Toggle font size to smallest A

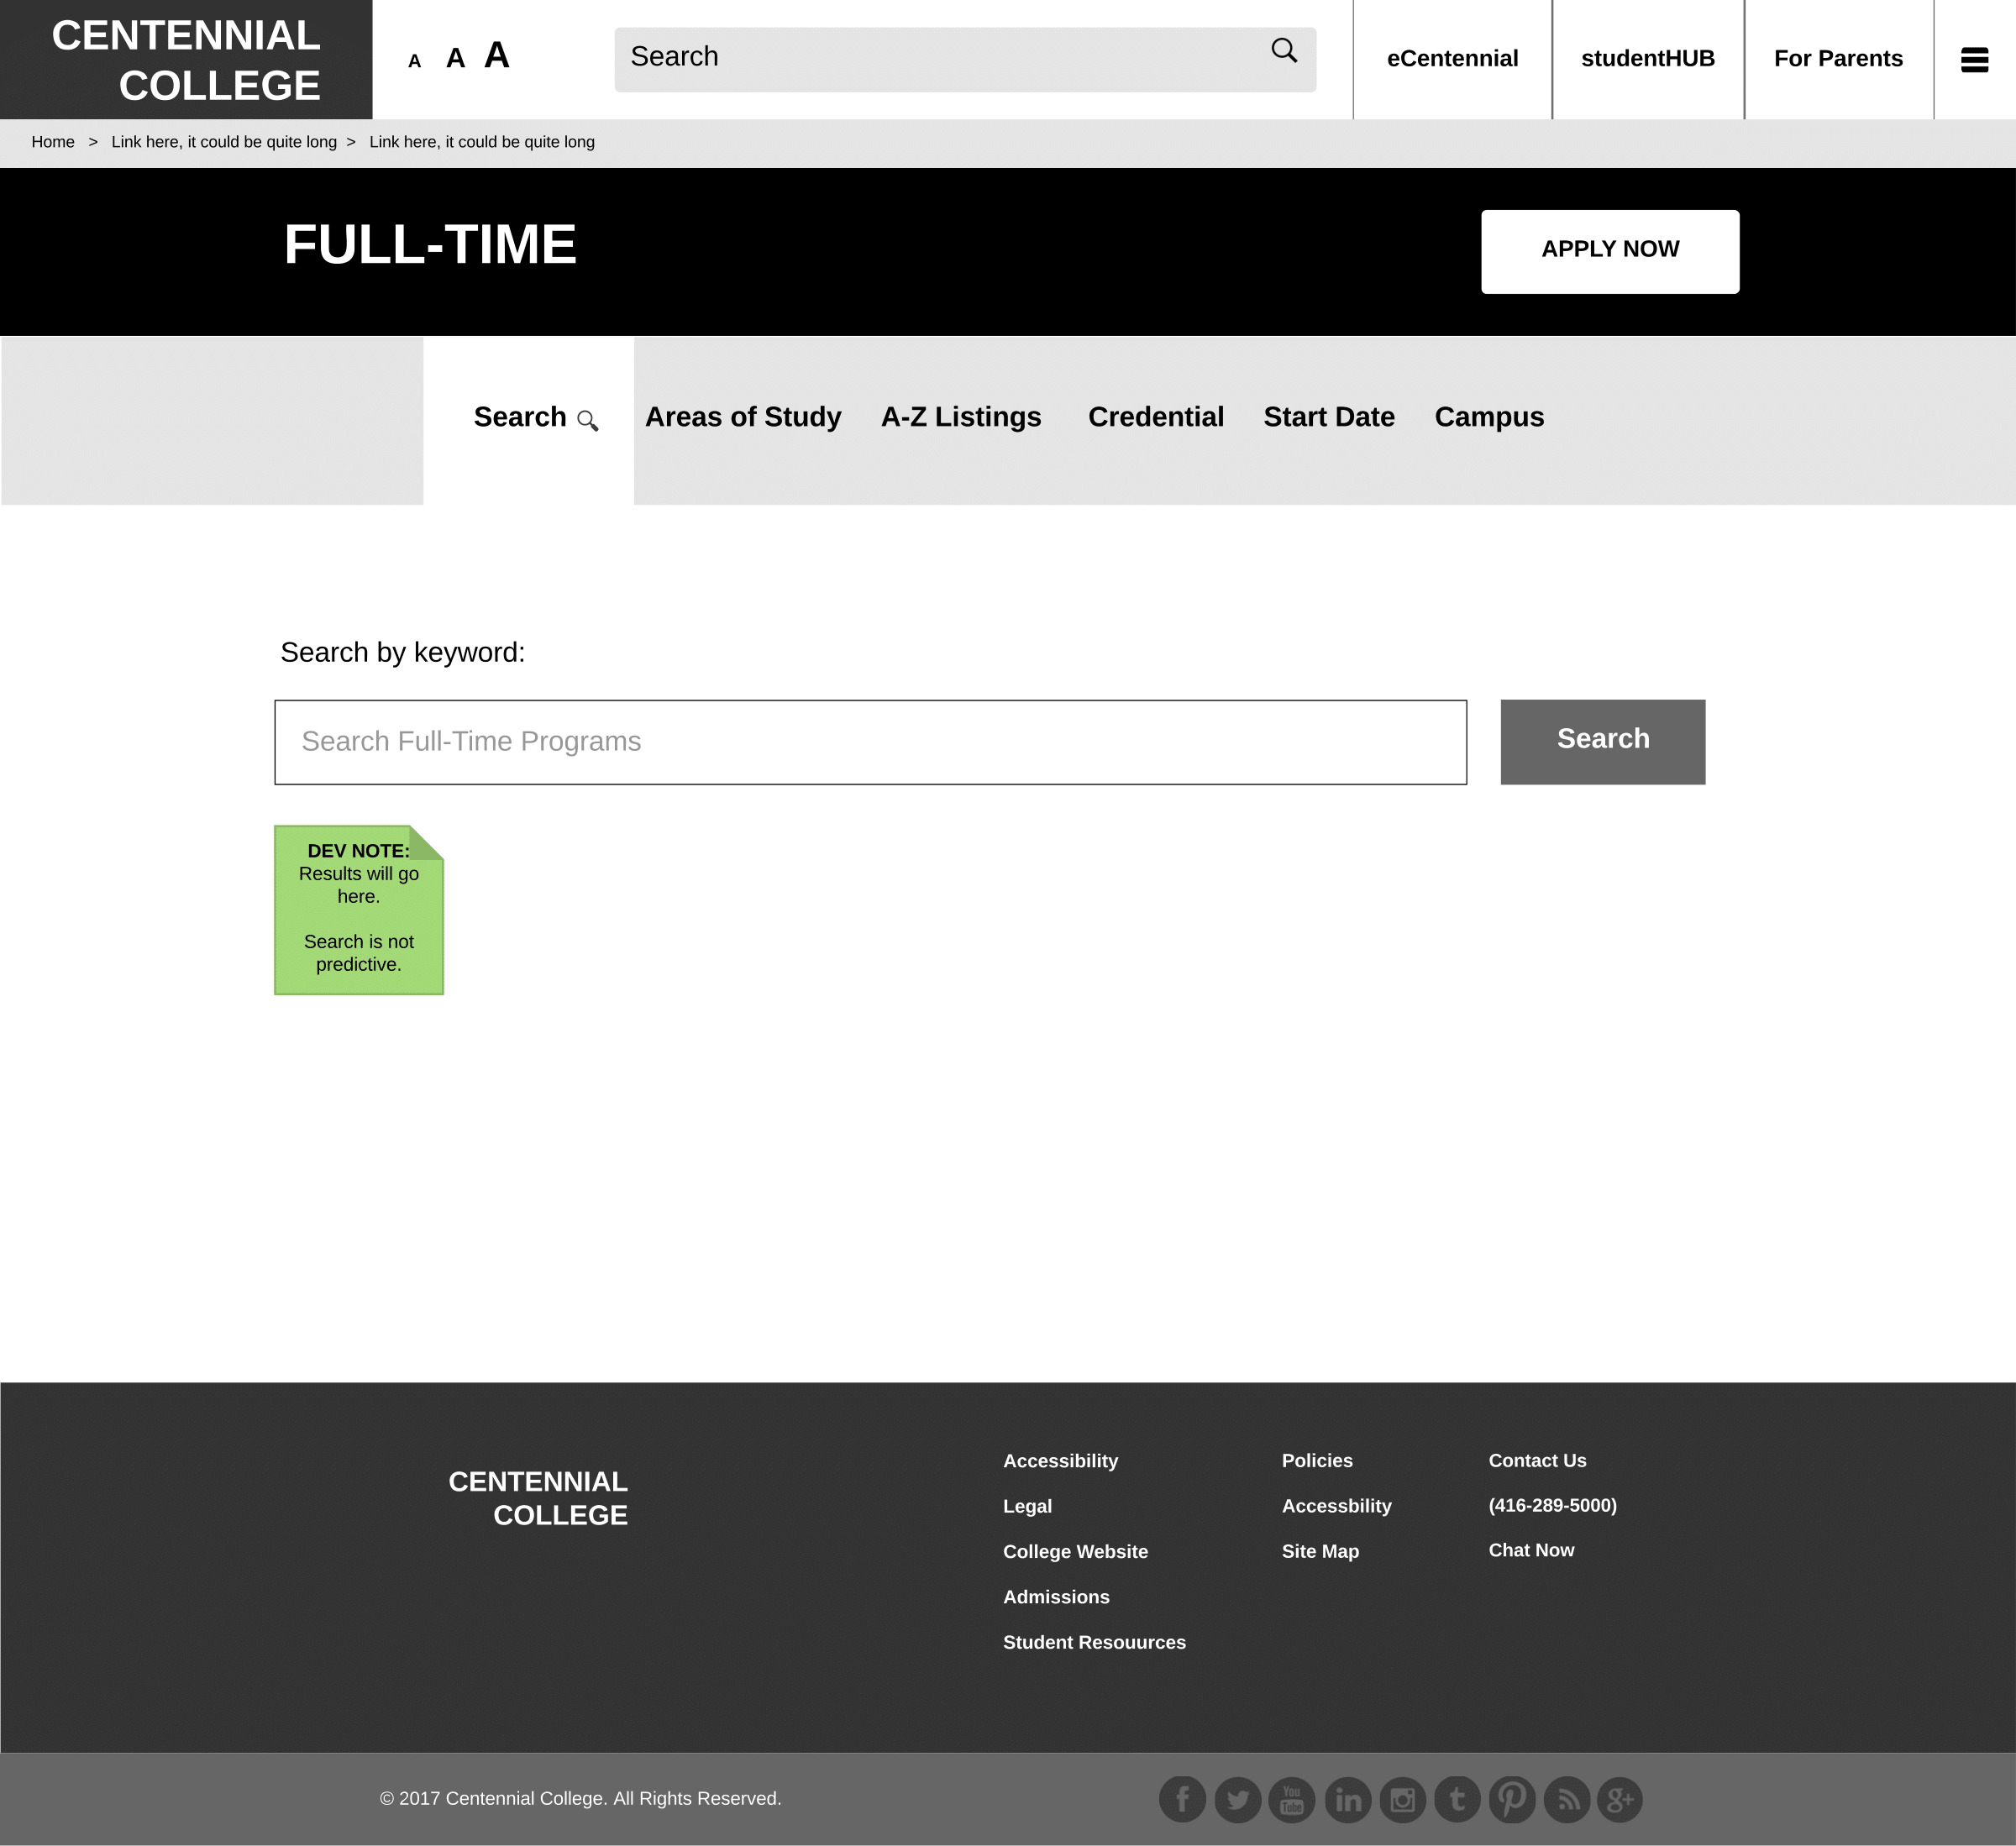click(416, 60)
